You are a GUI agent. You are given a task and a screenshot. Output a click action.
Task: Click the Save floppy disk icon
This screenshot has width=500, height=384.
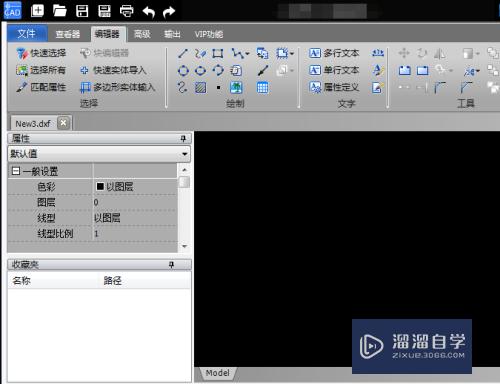coord(82,11)
